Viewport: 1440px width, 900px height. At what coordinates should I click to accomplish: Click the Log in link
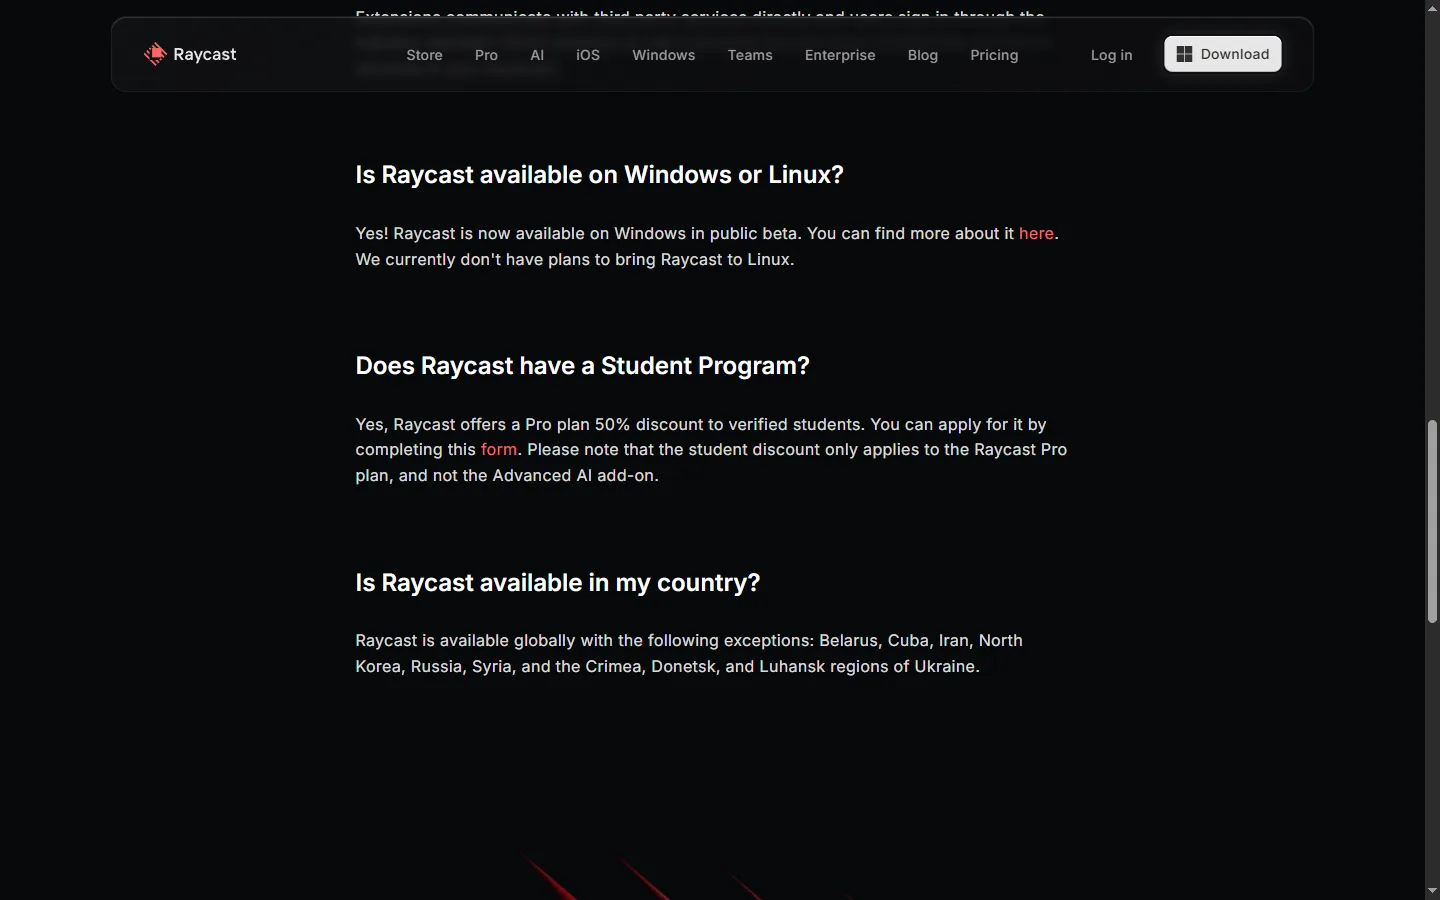1111,55
